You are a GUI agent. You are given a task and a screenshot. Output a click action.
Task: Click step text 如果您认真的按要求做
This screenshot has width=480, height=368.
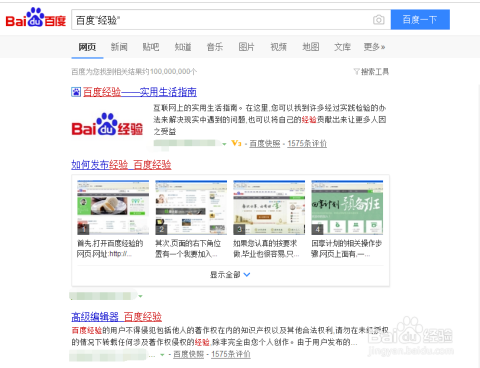[x=266, y=249]
